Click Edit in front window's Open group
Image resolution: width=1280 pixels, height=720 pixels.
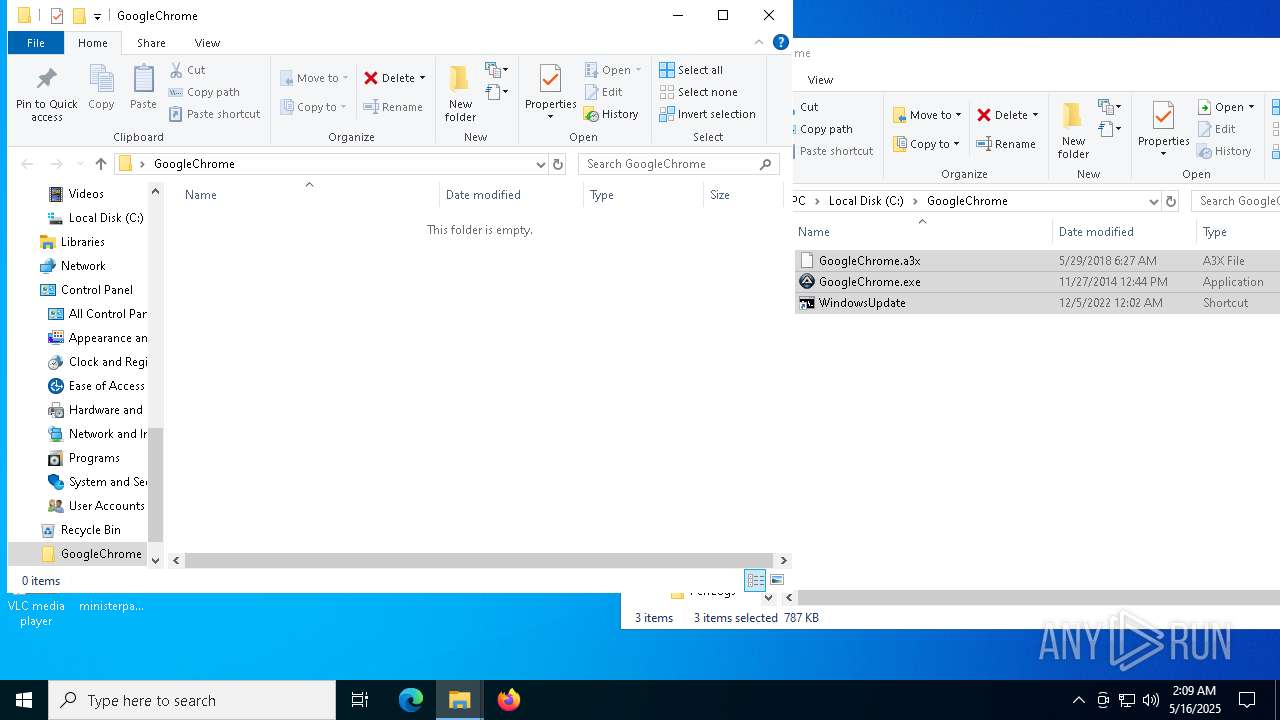(603, 92)
